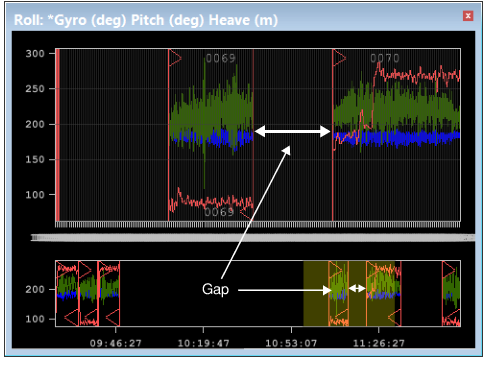Screen dimensions: 485x369
Task: Click the 10:19:47 time axis label
Action: pos(203,343)
